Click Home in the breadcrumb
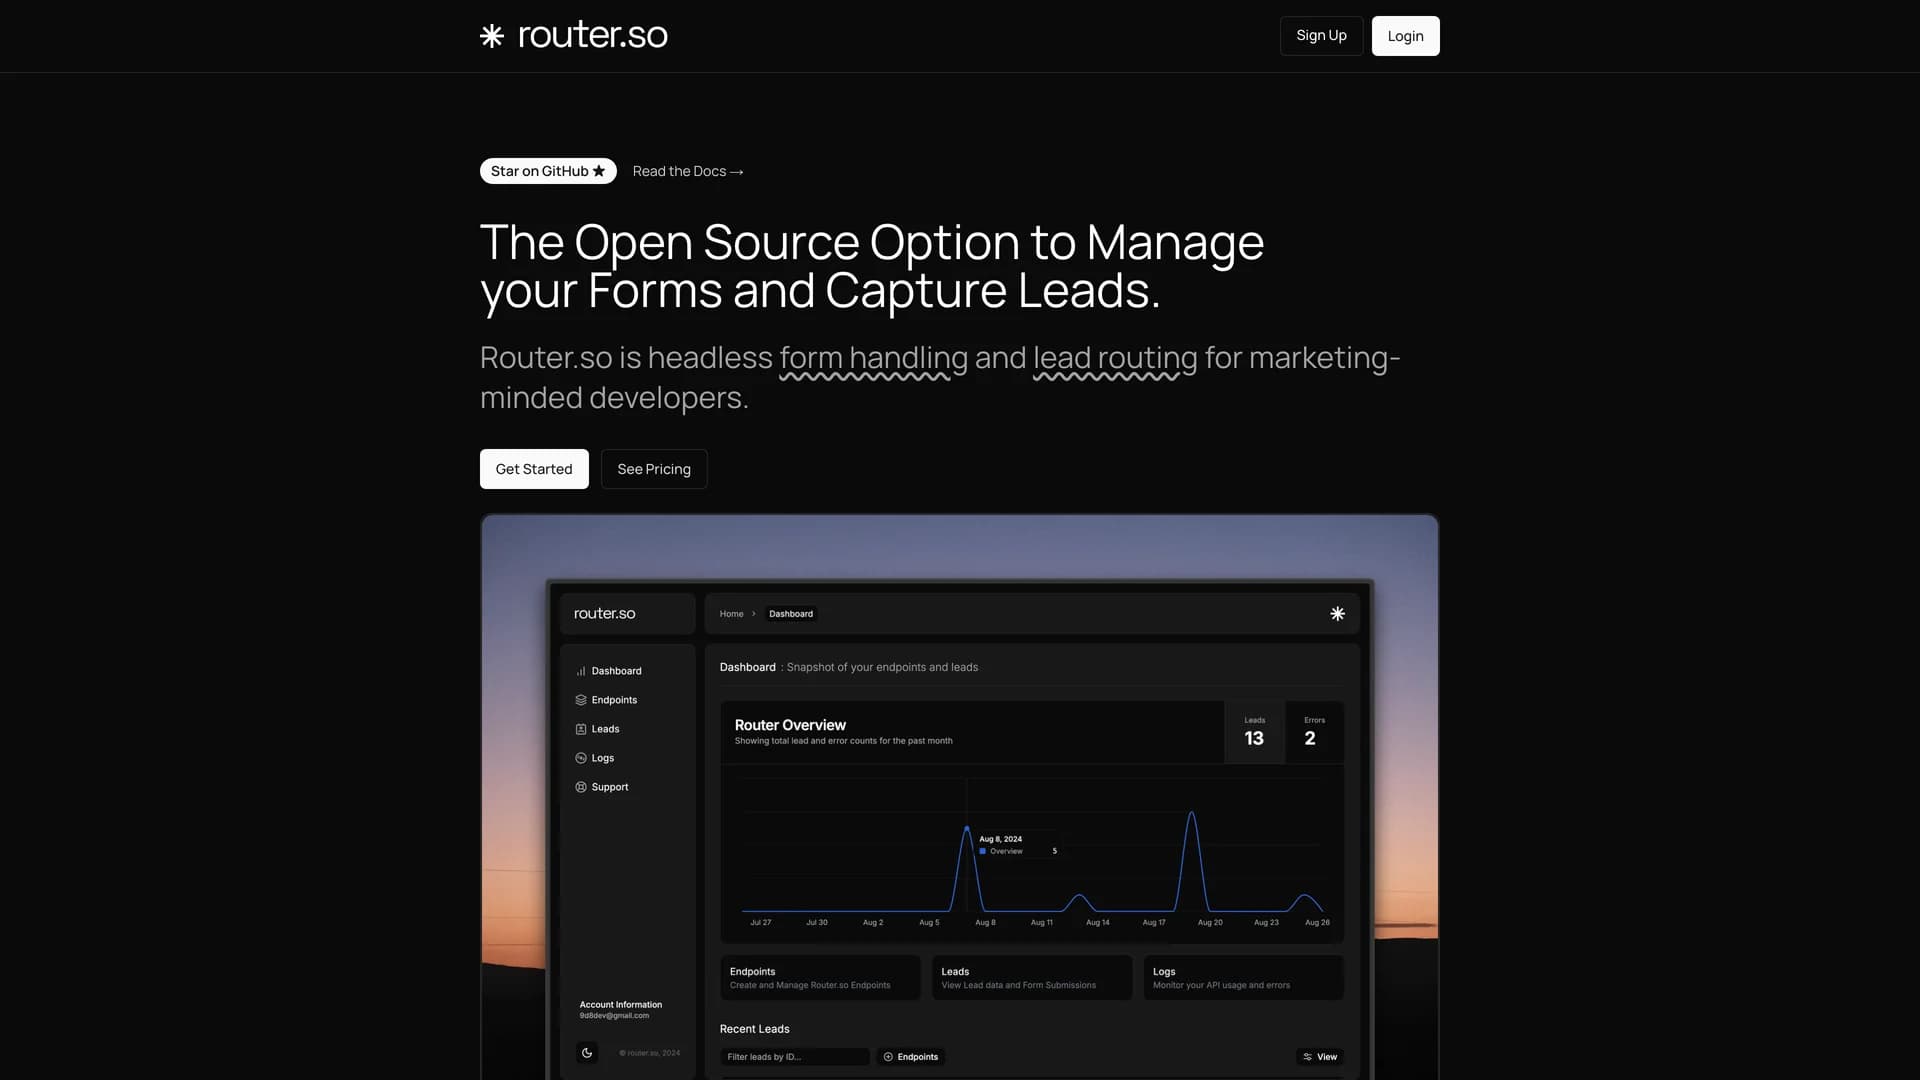Image resolution: width=1920 pixels, height=1080 pixels. 731,614
